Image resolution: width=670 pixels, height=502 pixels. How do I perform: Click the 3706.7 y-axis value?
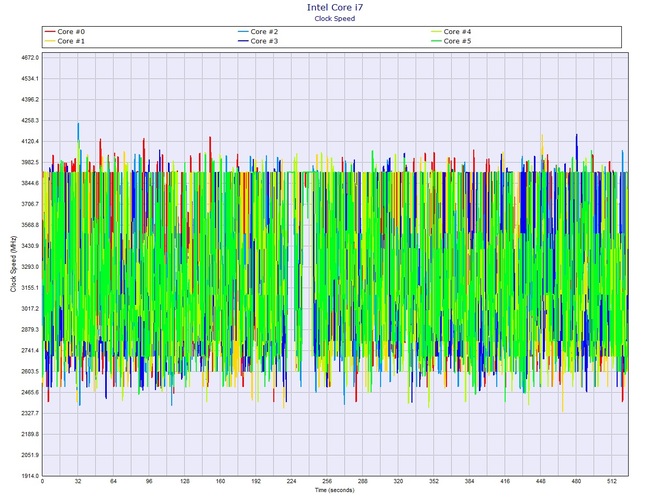pos(30,204)
